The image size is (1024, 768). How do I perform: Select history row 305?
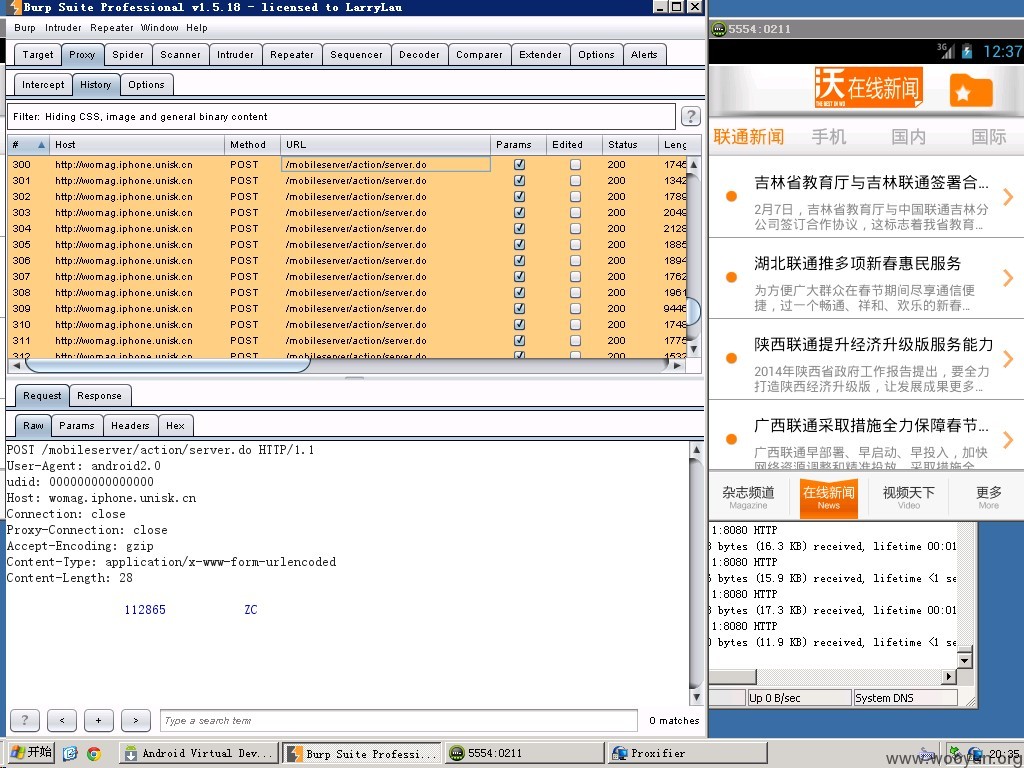(347, 244)
